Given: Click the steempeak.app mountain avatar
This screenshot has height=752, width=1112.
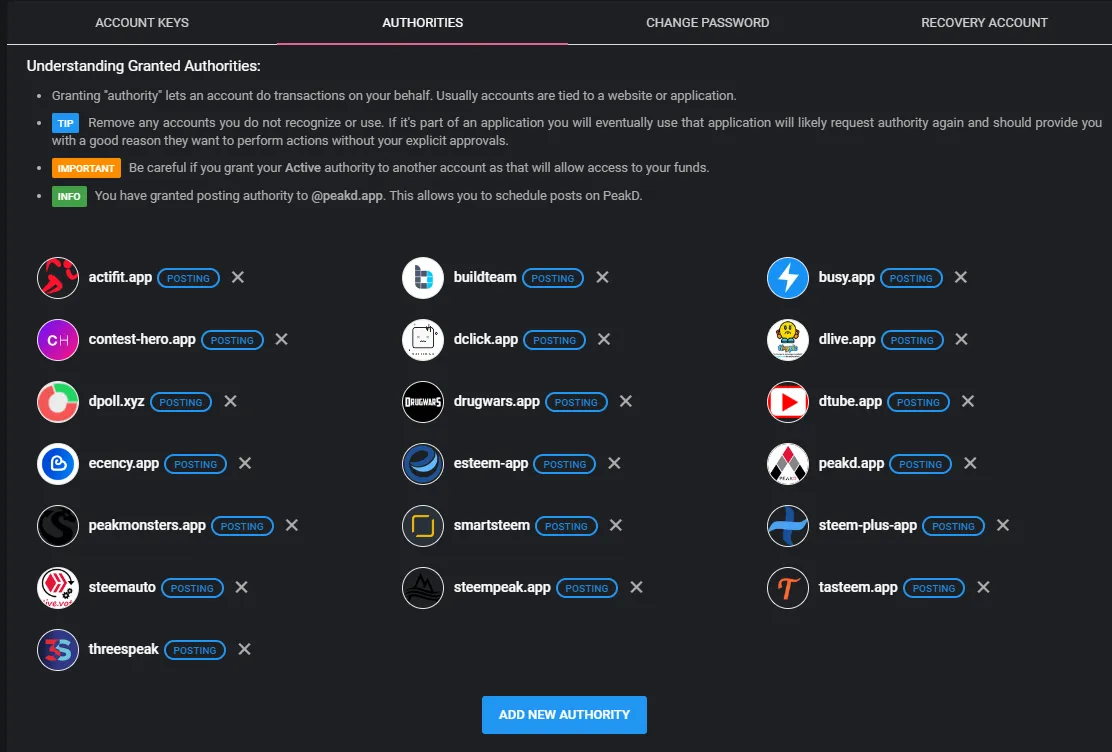Looking at the screenshot, I should click(x=423, y=587).
